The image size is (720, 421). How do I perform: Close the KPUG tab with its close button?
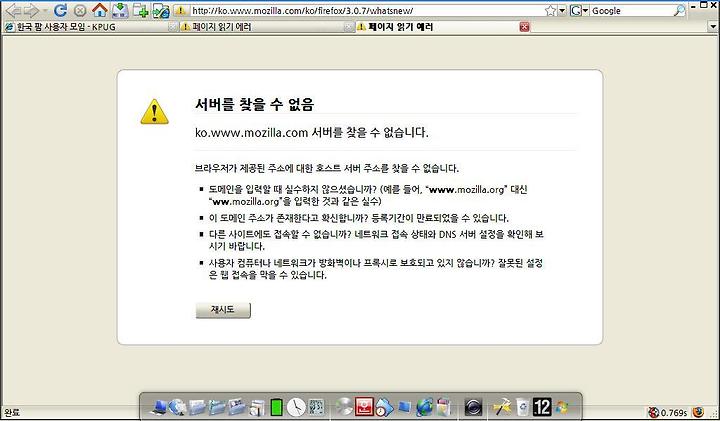[172, 27]
